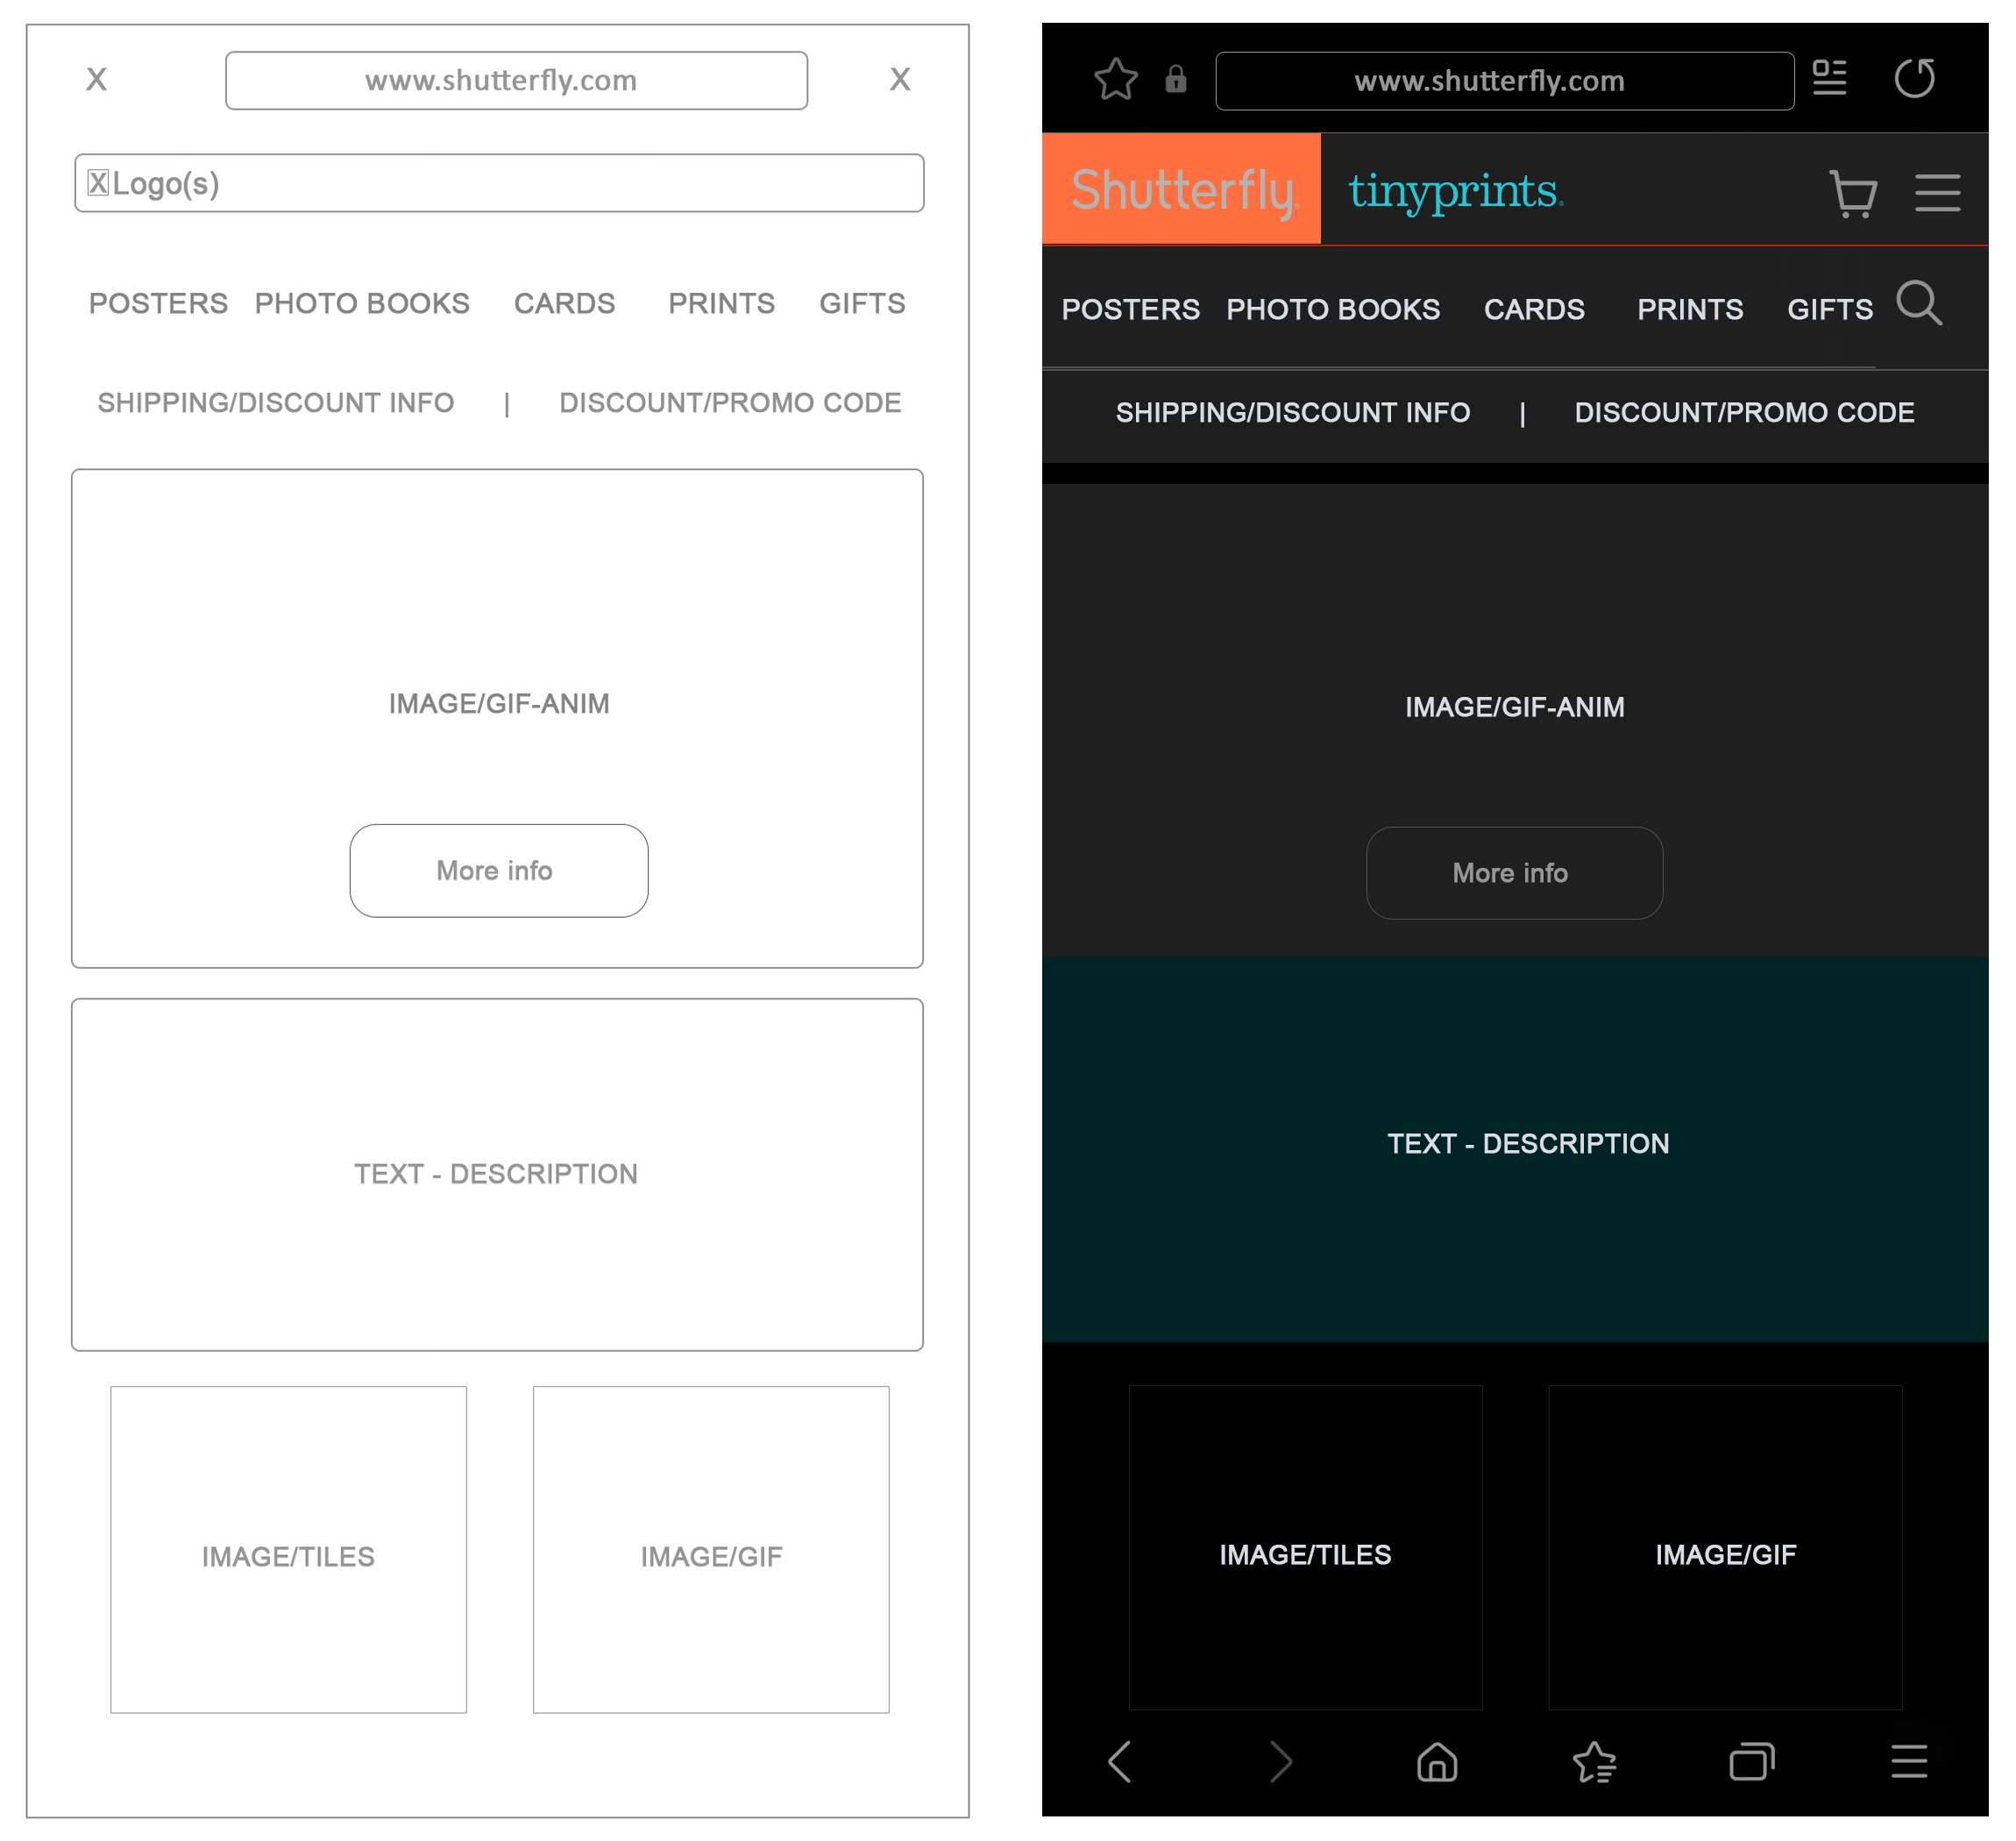This screenshot has width=2016, height=1841.
Task: Select CARDS in the wireframe navigation
Action: point(564,304)
